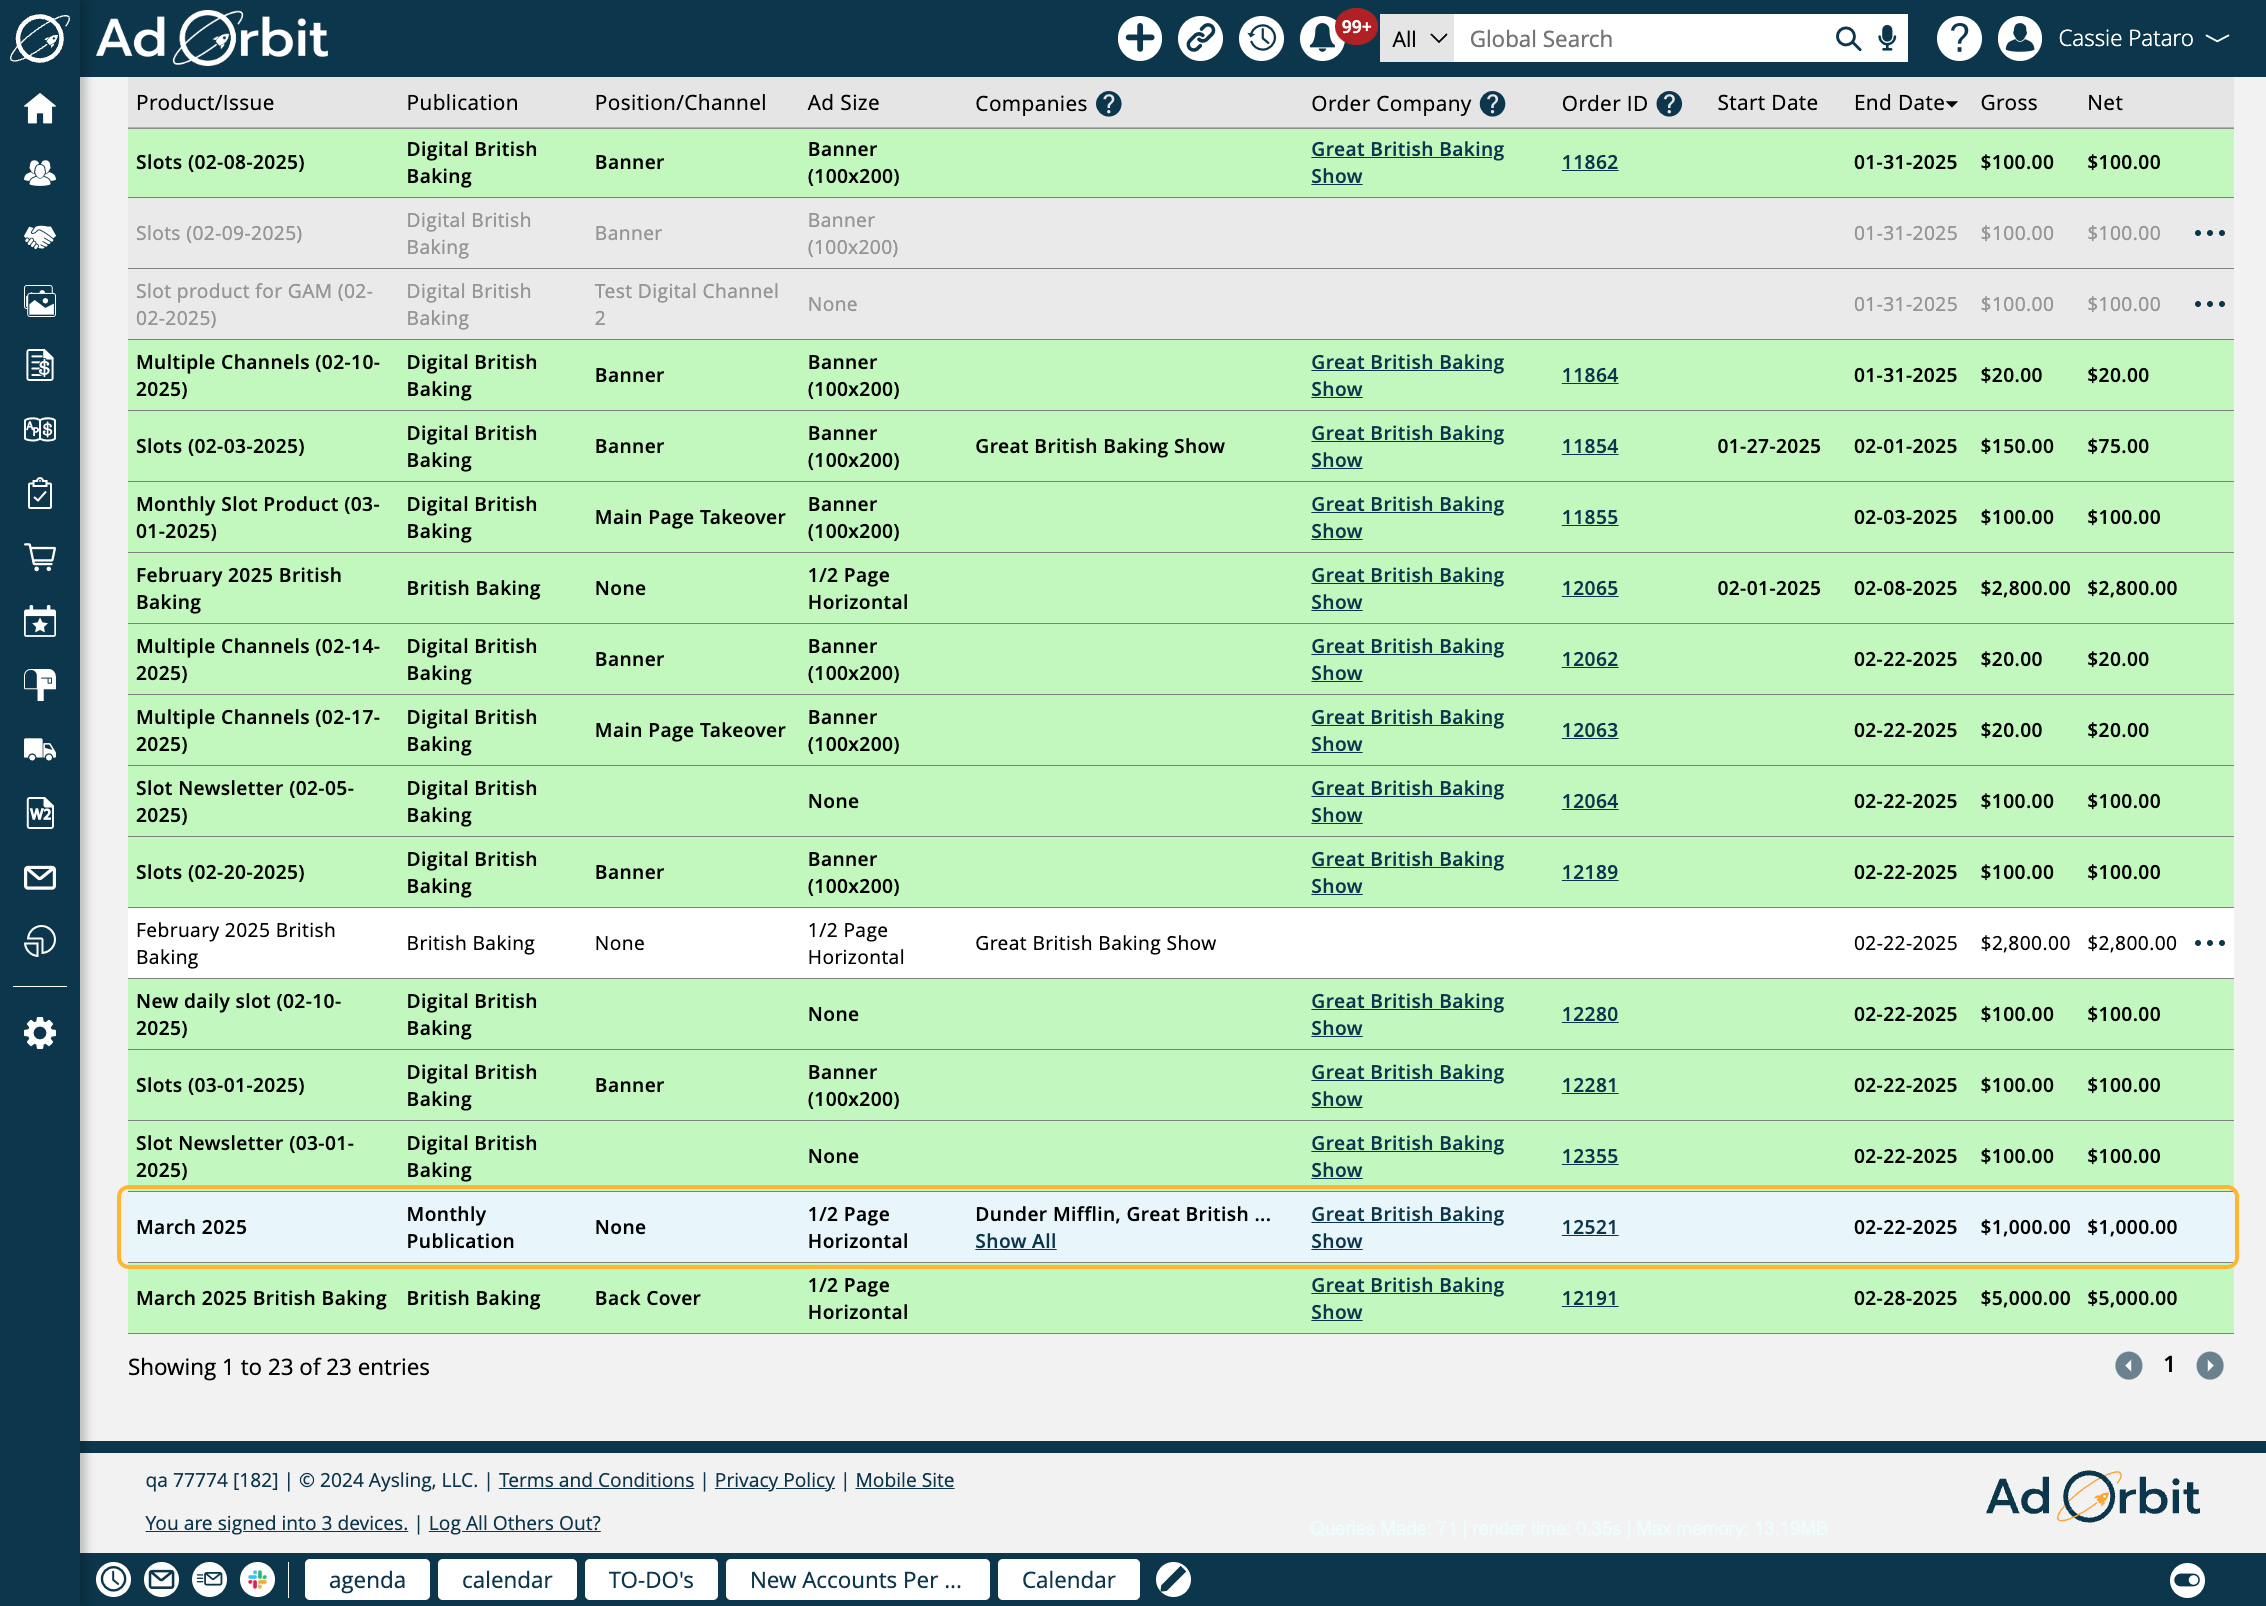Go to next page arrow
Viewport: 2266px width, 1606px height.
click(x=2209, y=1365)
